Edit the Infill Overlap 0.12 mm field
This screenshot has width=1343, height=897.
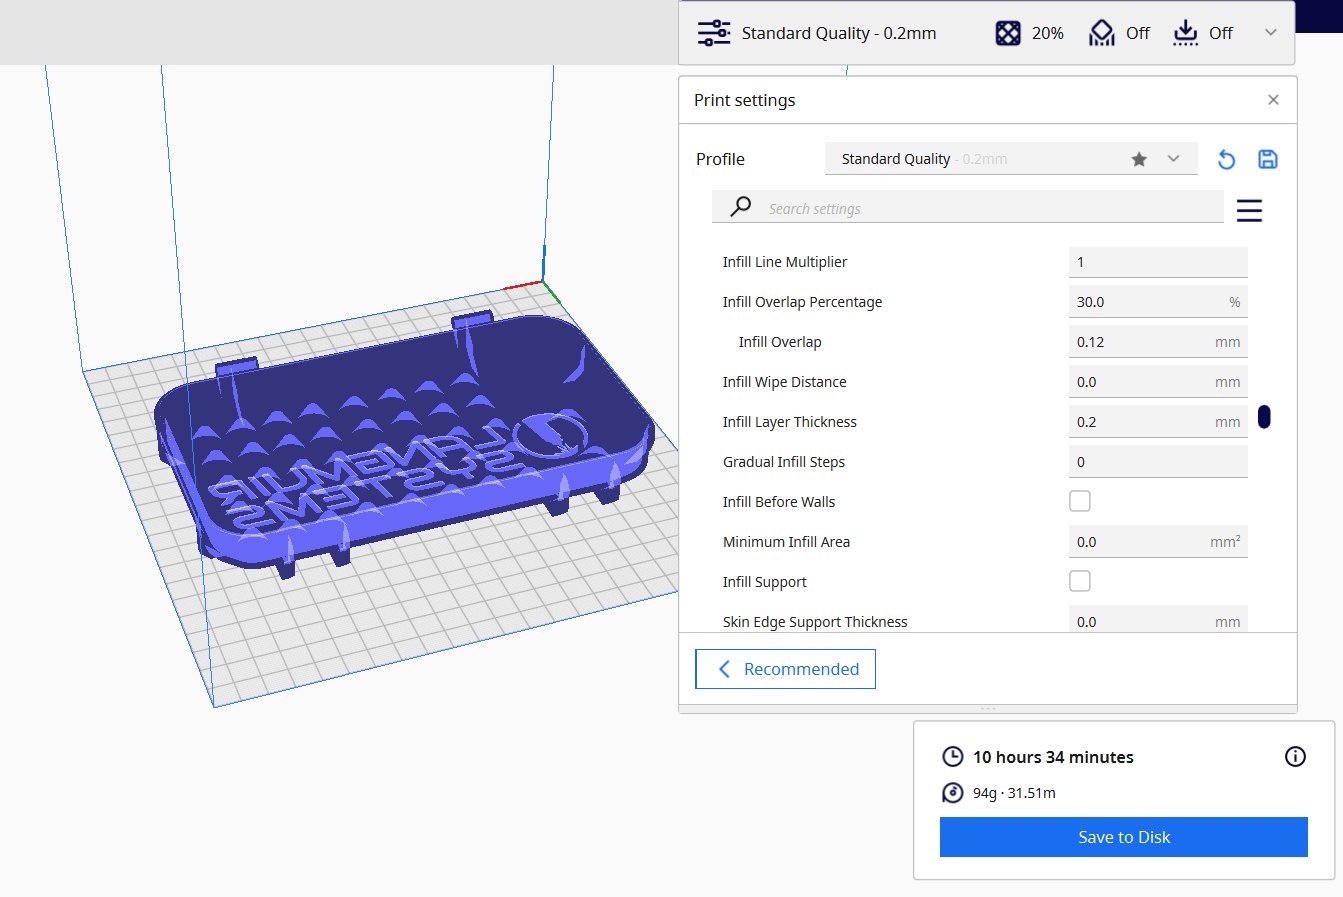click(1158, 342)
